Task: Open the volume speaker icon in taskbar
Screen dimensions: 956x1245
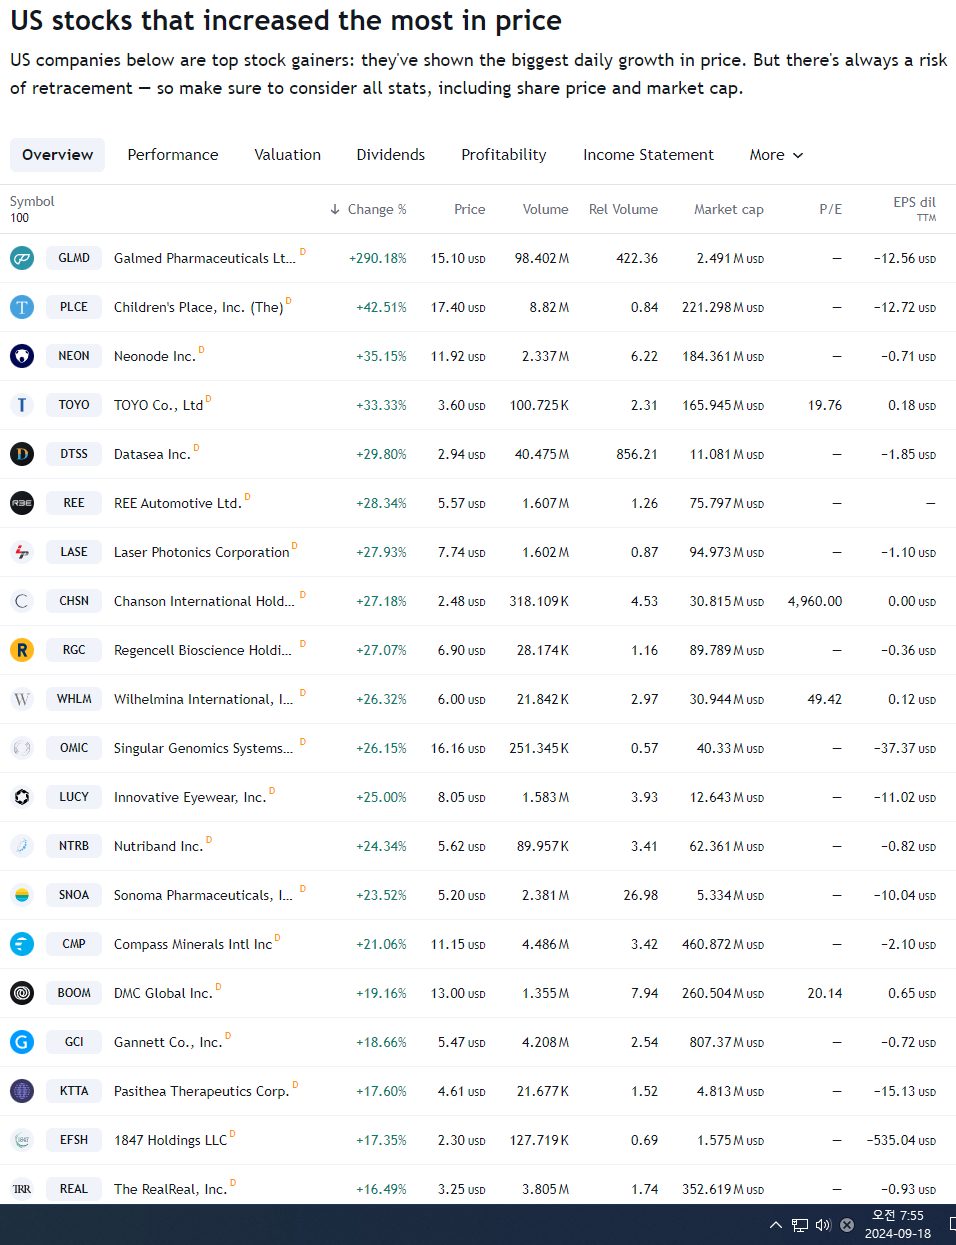Action: (x=823, y=1225)
